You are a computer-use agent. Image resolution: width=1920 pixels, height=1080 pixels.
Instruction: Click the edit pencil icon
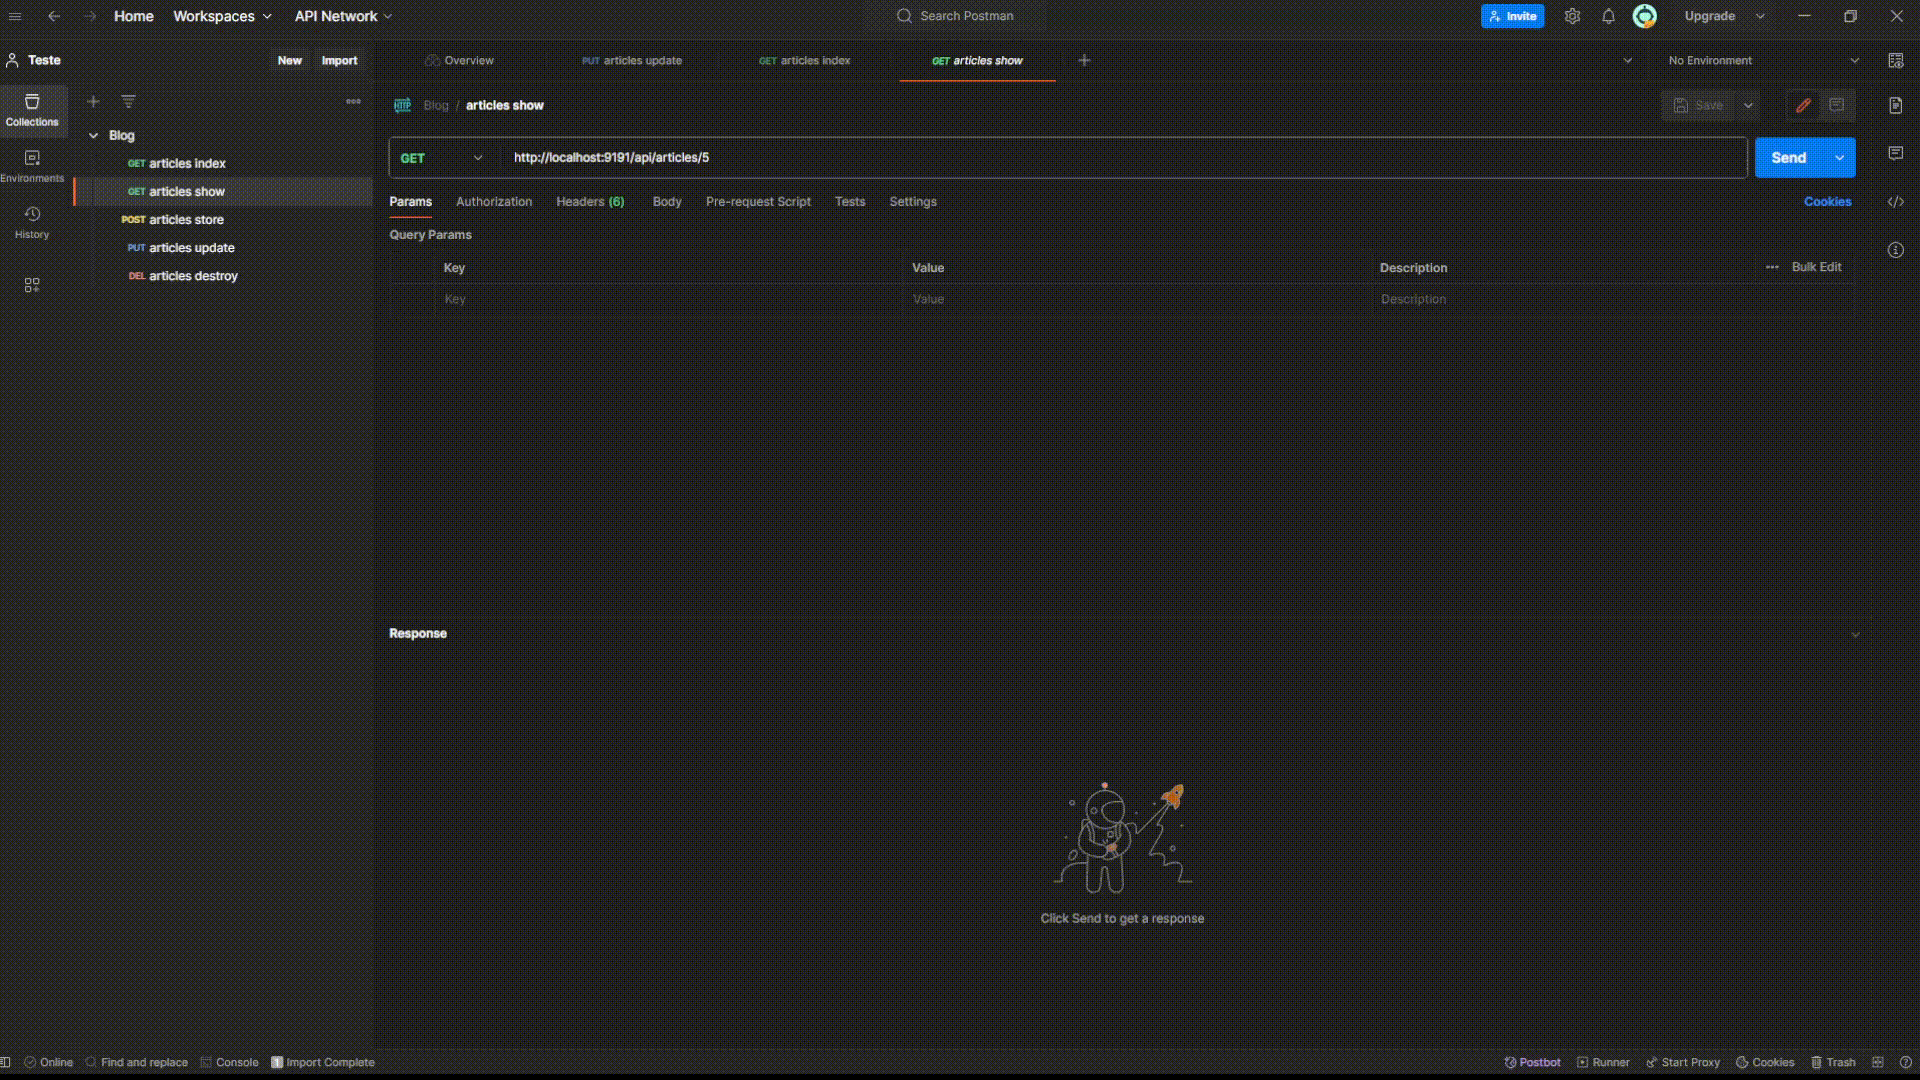[1803, 105]
